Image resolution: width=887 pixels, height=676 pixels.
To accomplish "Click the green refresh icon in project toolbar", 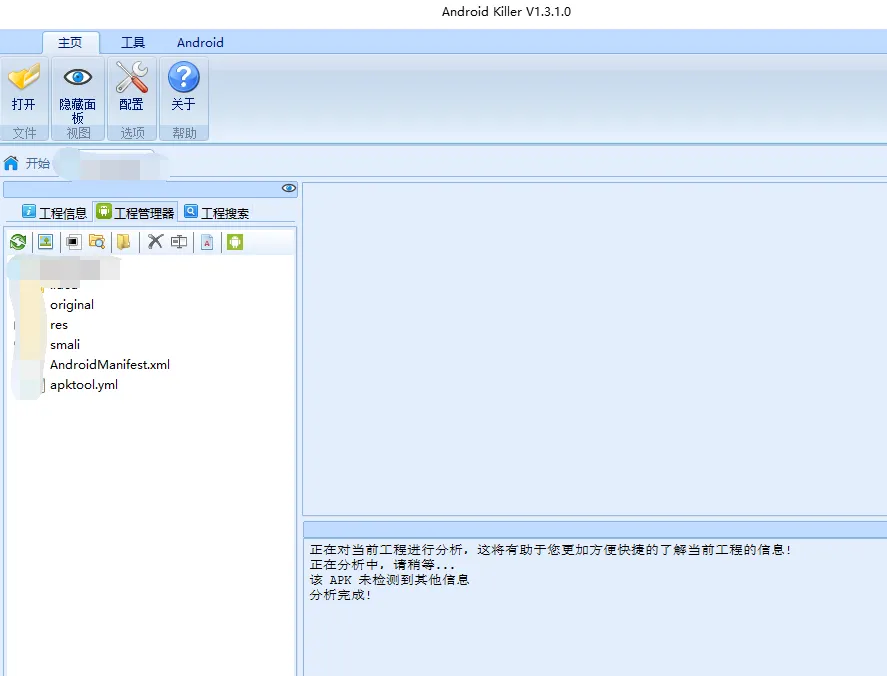I will (x=18, y=241).
